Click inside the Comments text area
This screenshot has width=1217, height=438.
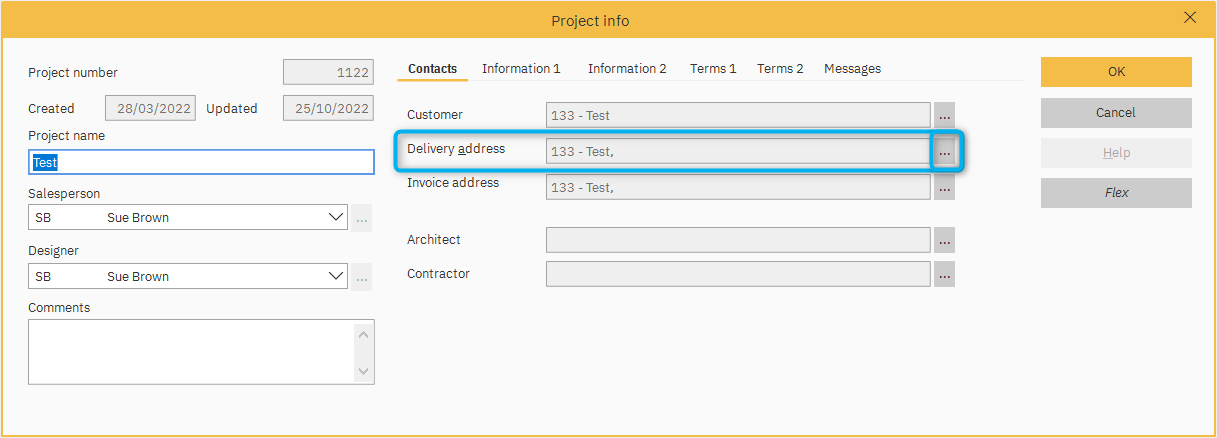tap(190, 351)
